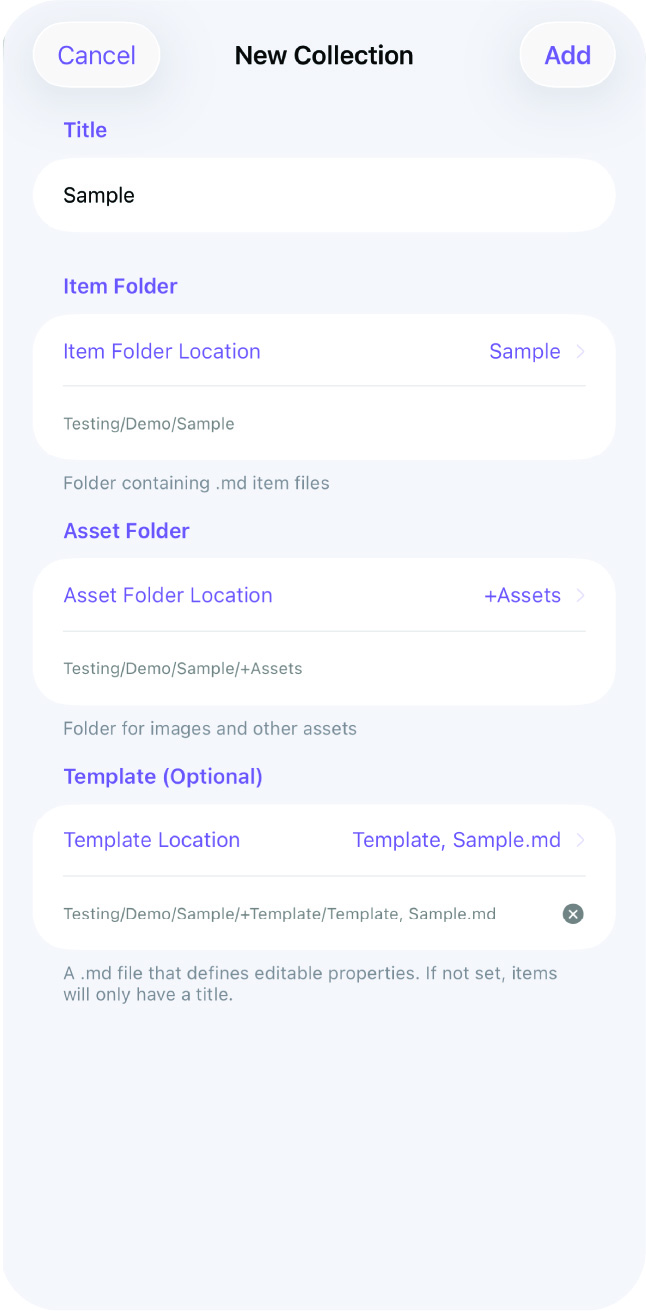Image resolution: width=646 pixels, height=1311 pixels.
Task: Tap the Title section label
Action: coord(84,129)
